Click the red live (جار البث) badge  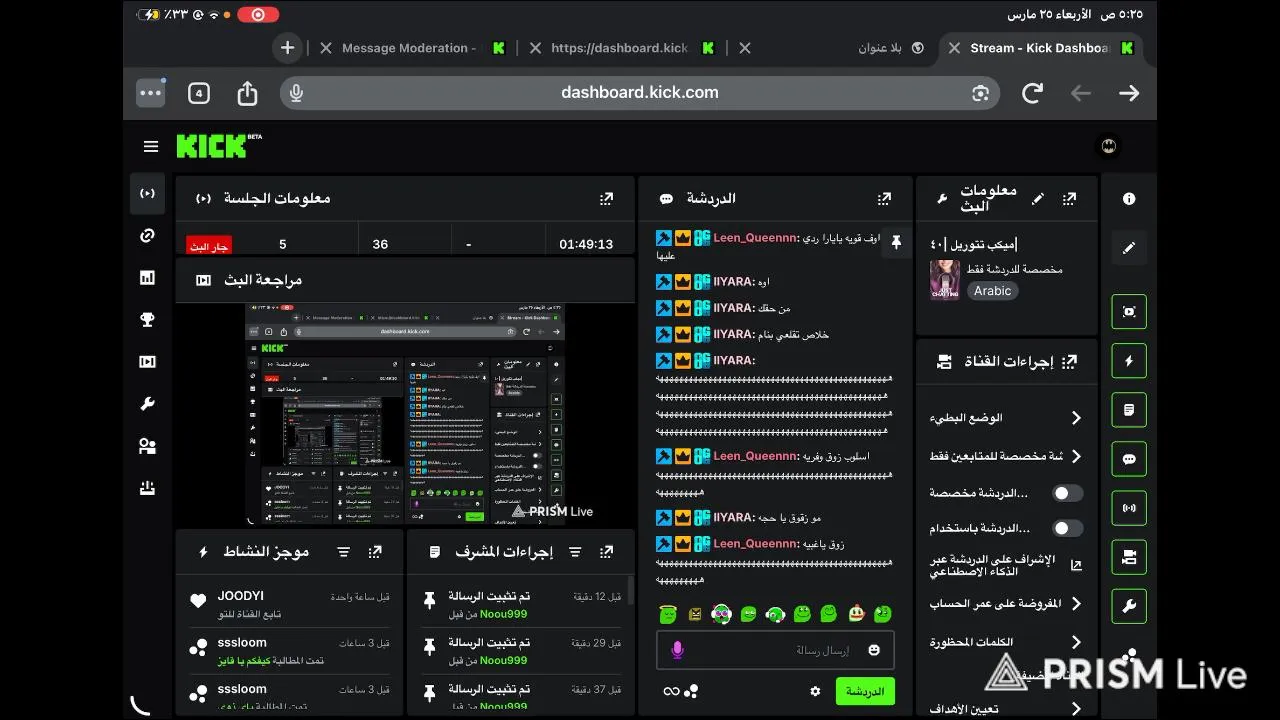209,246
